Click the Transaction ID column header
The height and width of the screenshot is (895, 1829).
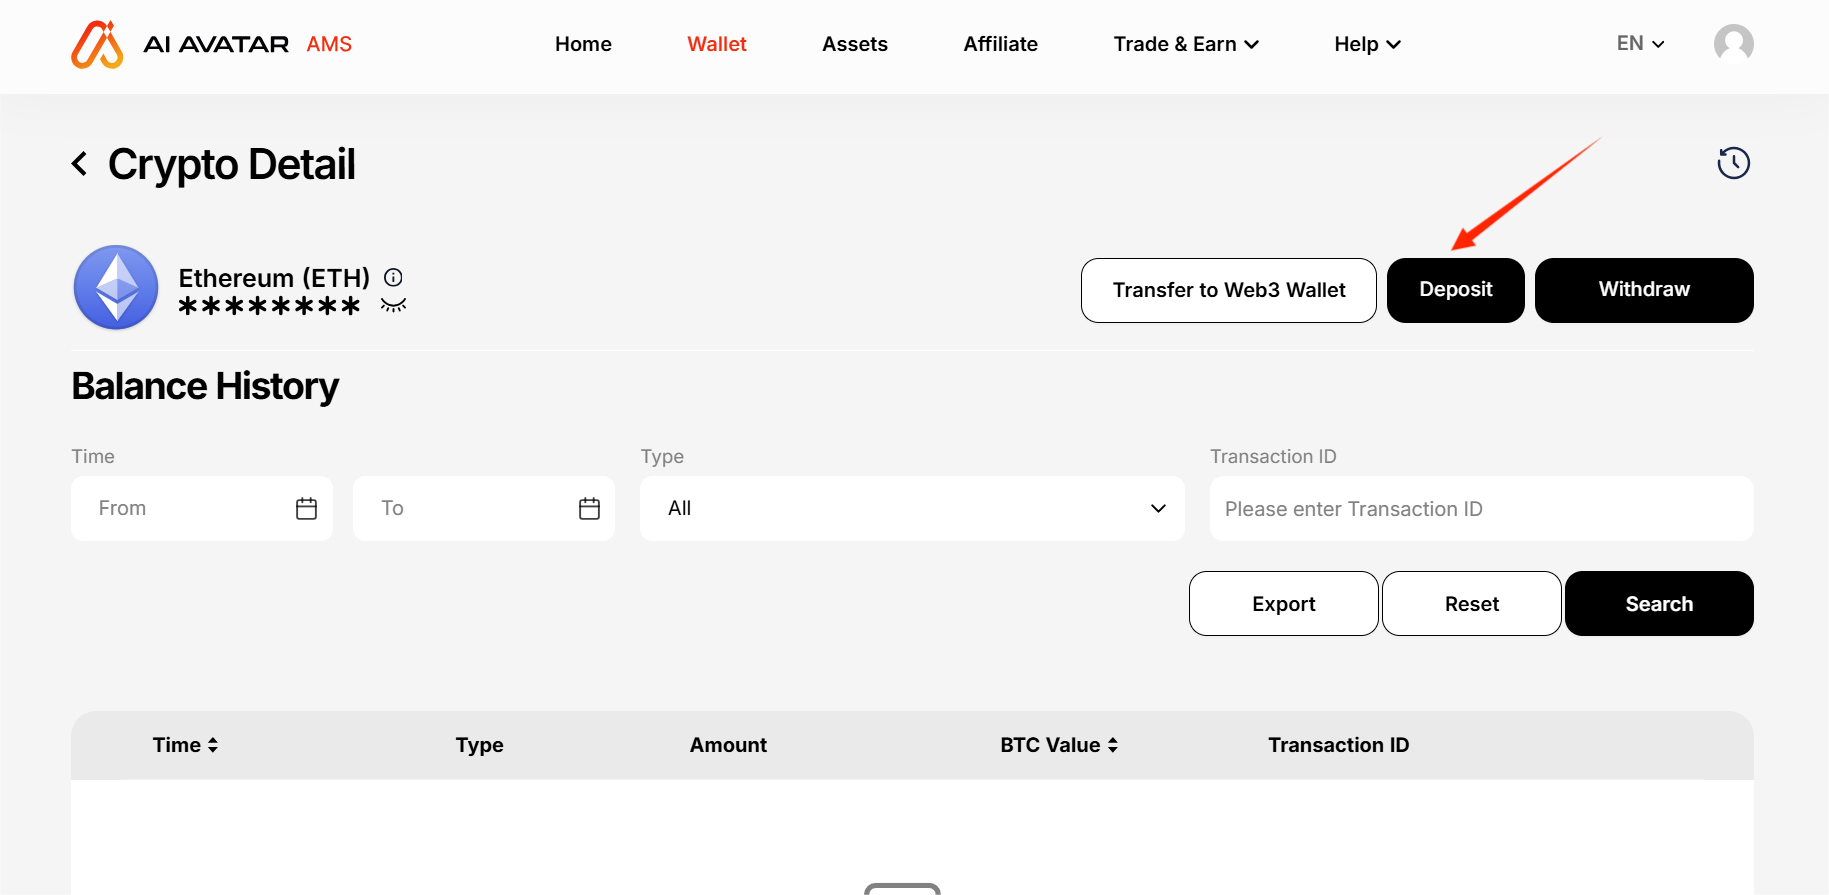point(1338,745)
